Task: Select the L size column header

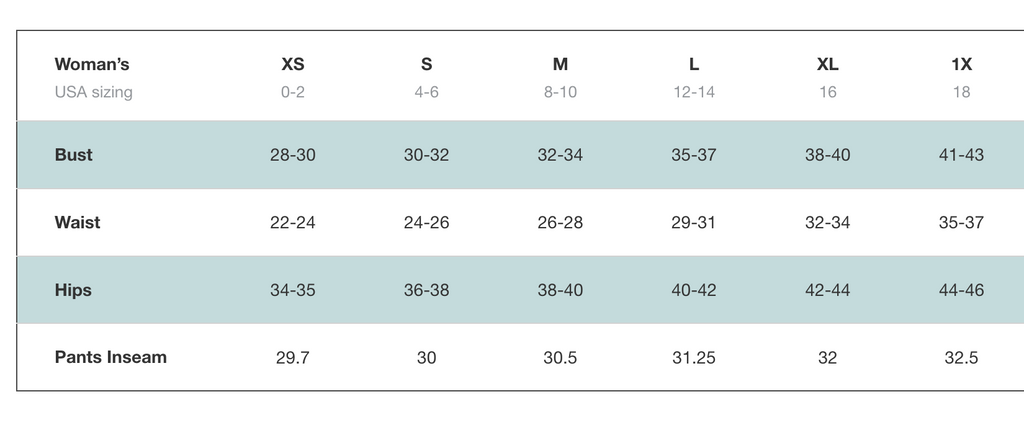Action: click(694, 64)
